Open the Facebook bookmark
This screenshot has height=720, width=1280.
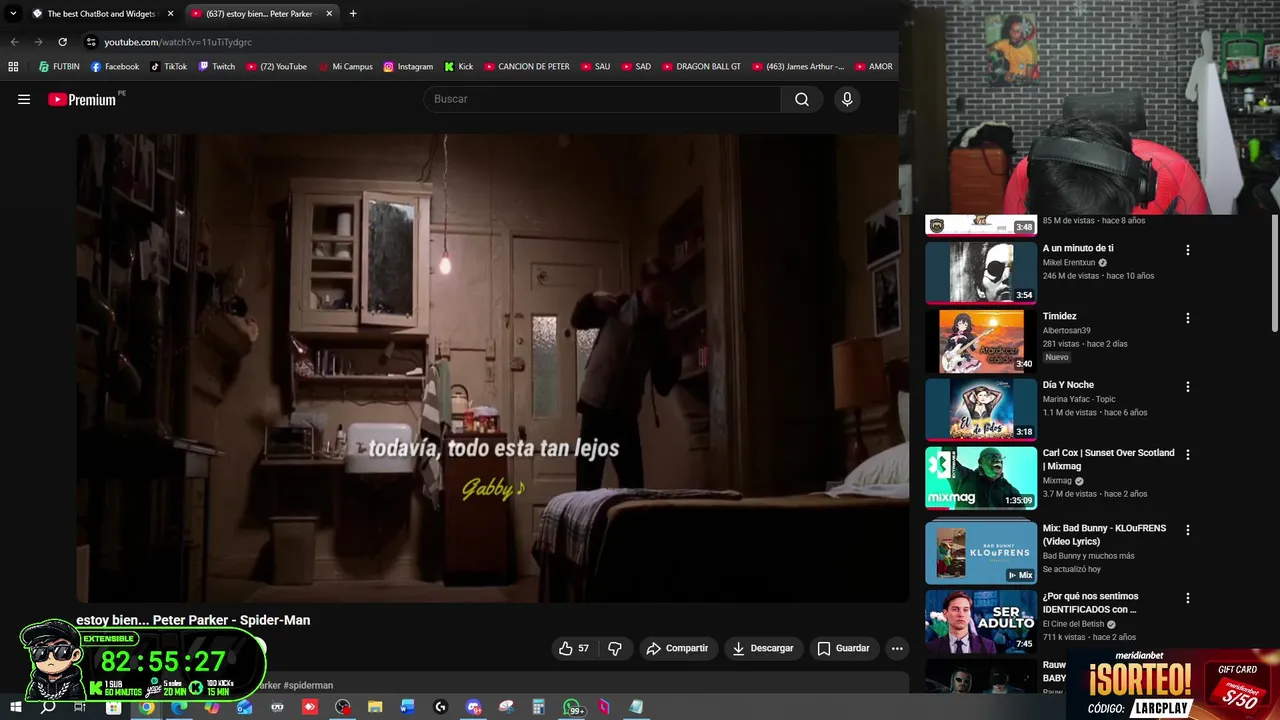click(x=115, y=67)
